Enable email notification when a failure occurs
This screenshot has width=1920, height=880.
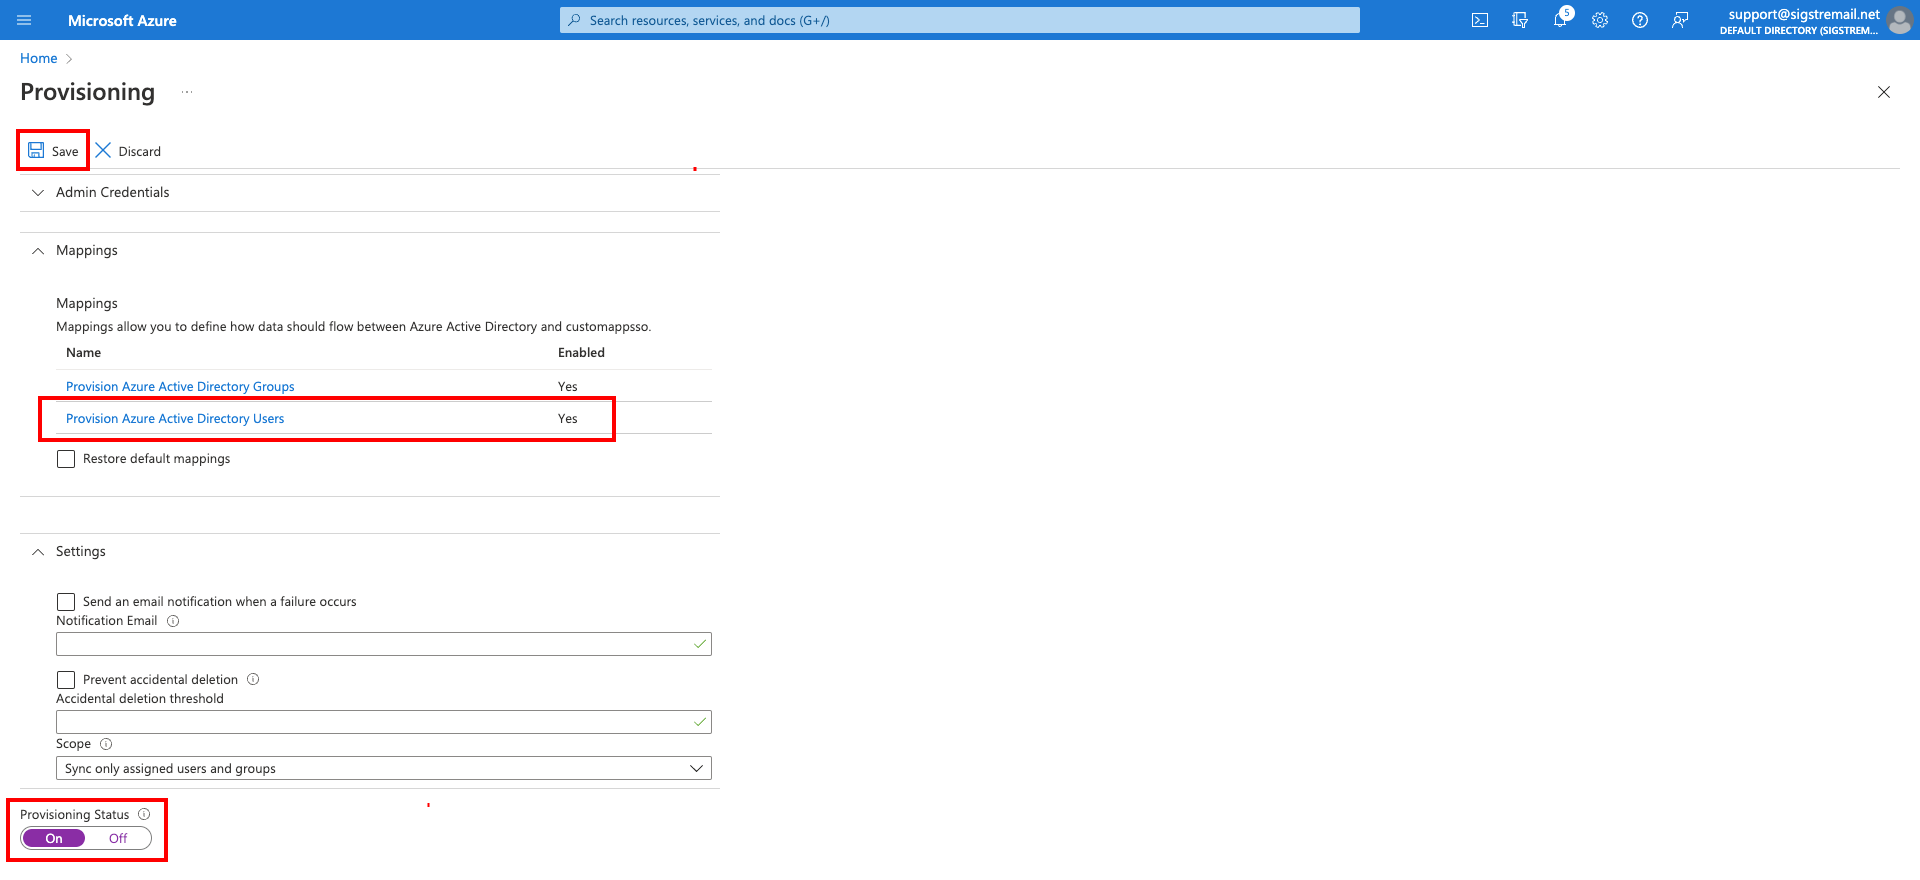(x=66, y=602)
